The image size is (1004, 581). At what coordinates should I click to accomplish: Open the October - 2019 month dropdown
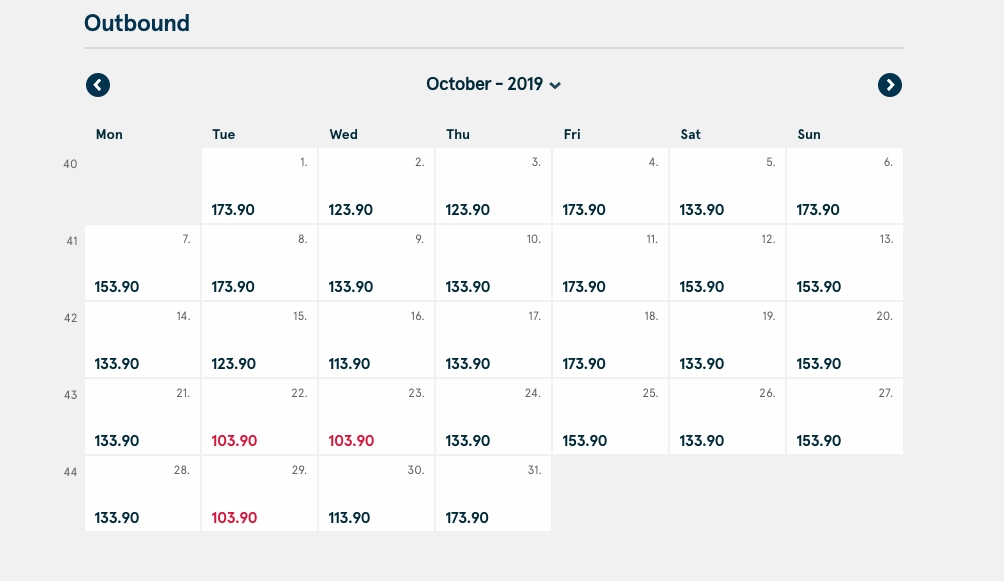(x=493, y=85)
